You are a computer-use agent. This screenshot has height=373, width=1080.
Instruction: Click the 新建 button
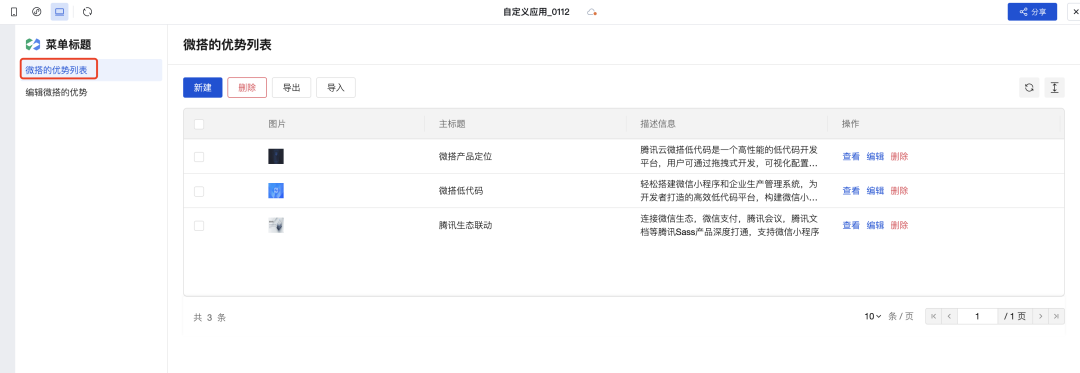(x=202, y=87)
